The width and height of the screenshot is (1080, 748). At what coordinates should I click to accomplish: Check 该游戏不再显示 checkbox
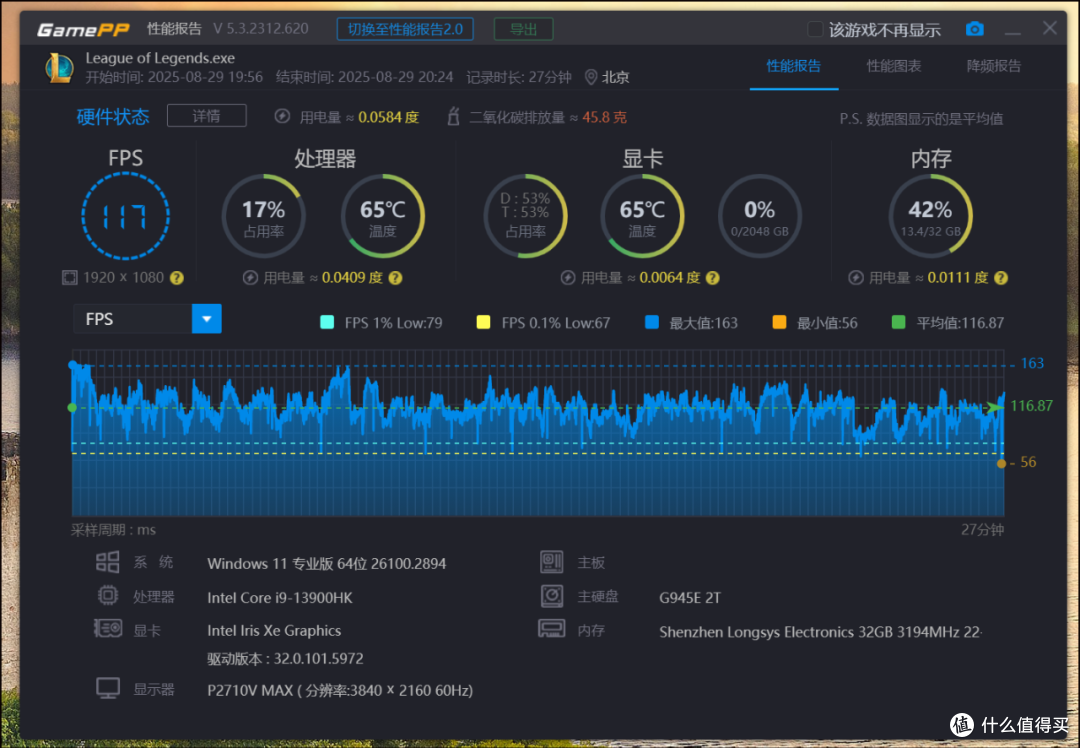[815, 29]
